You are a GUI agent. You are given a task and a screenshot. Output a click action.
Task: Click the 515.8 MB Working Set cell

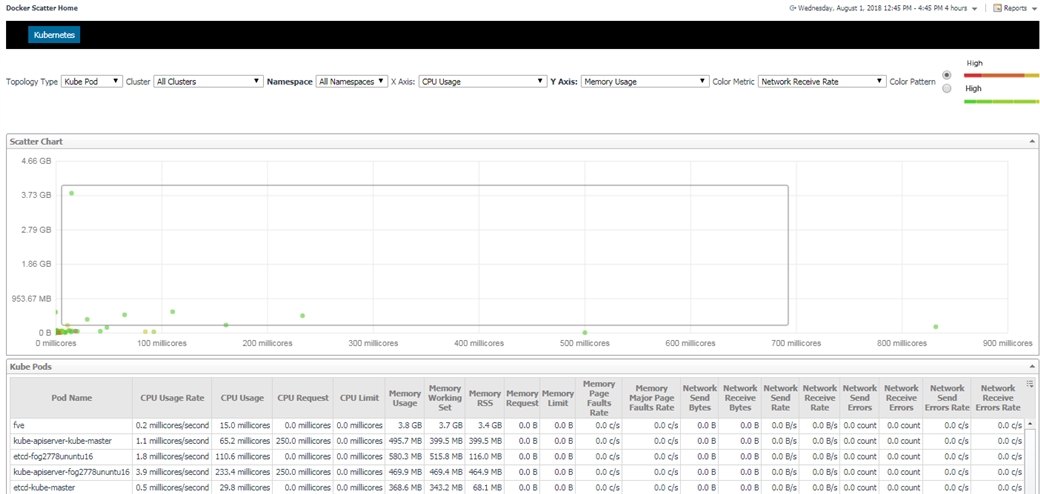coord(445,456)
